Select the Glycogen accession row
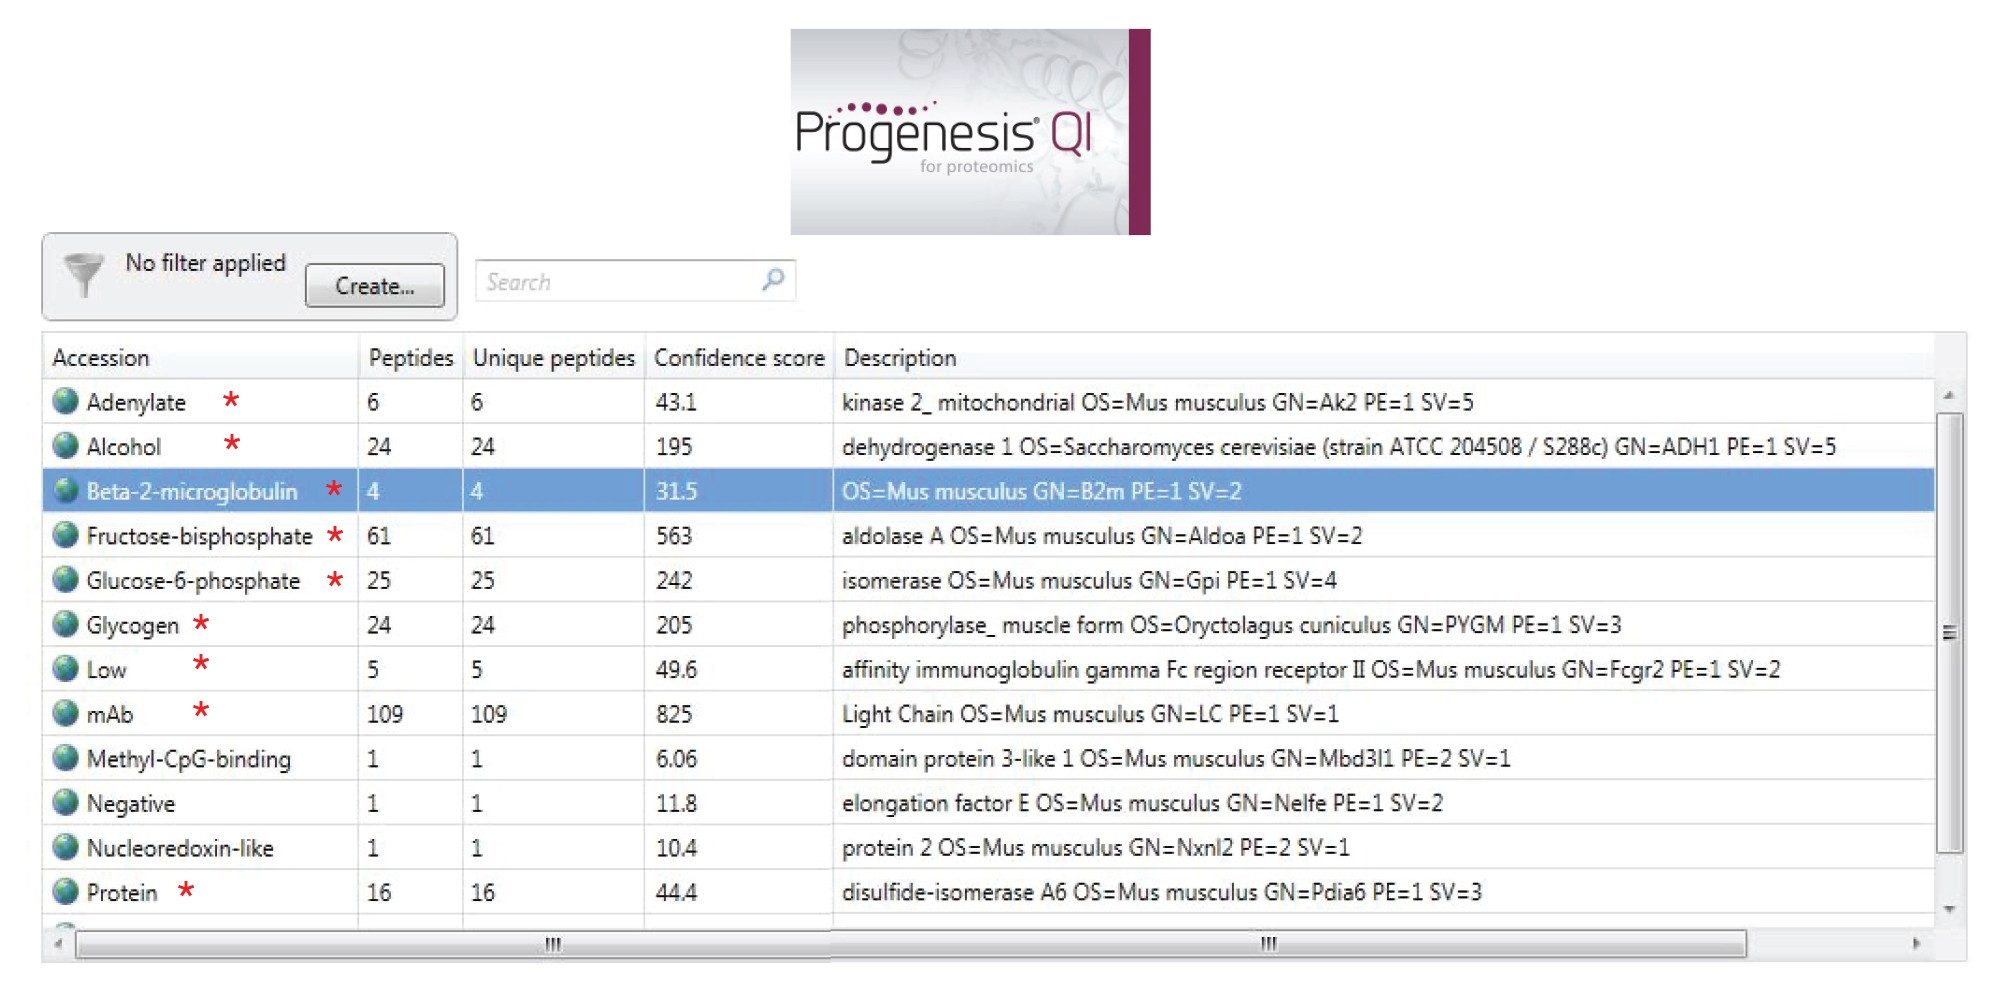This screenshot has width=2000, height=998. tap(988, 624)
